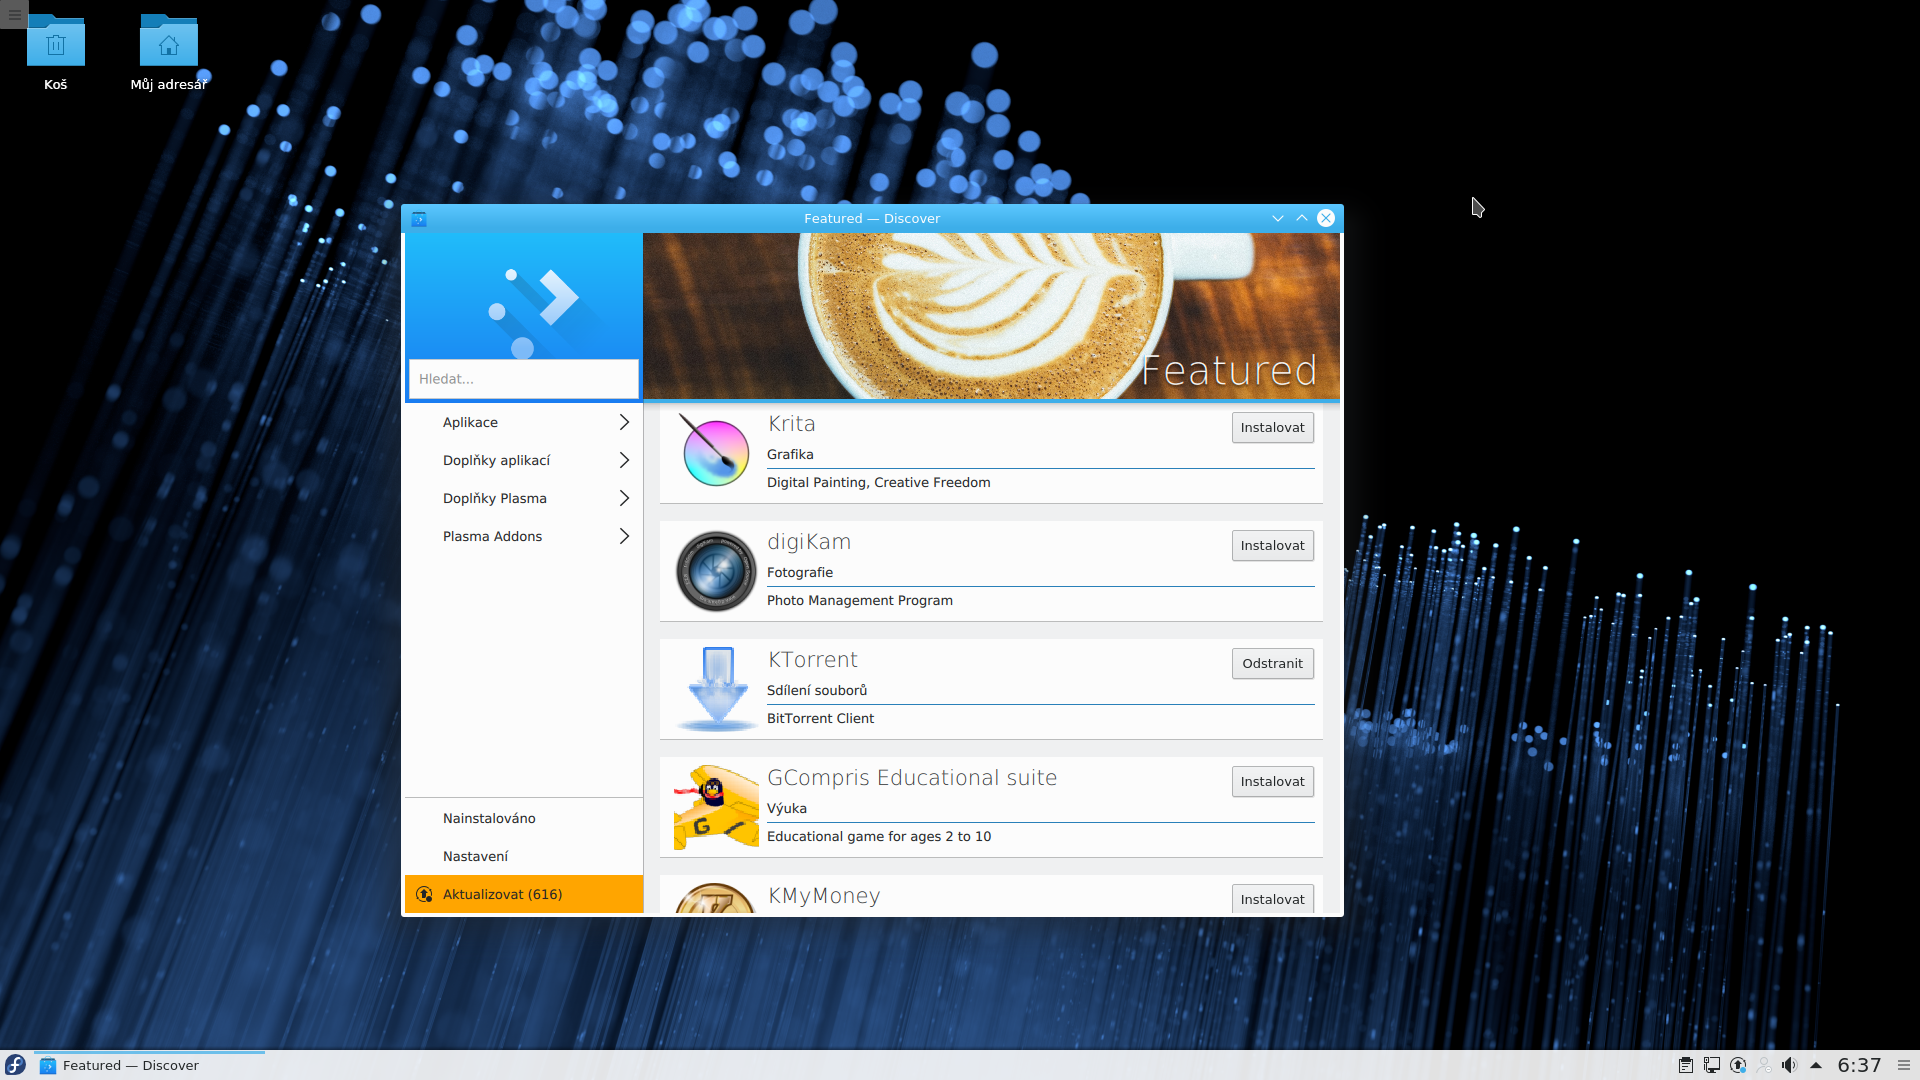The image size is (1920, 1080).
Task: Click the Krita application icon
Action: tap(715, 451)
